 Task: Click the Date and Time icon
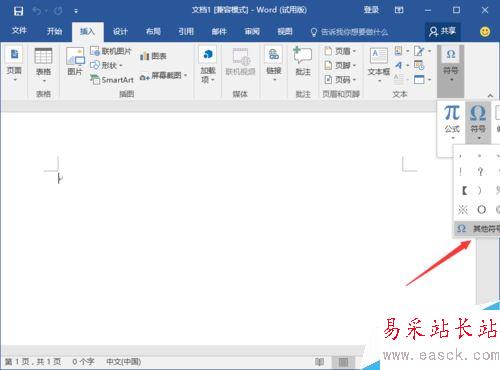(419, 65)
